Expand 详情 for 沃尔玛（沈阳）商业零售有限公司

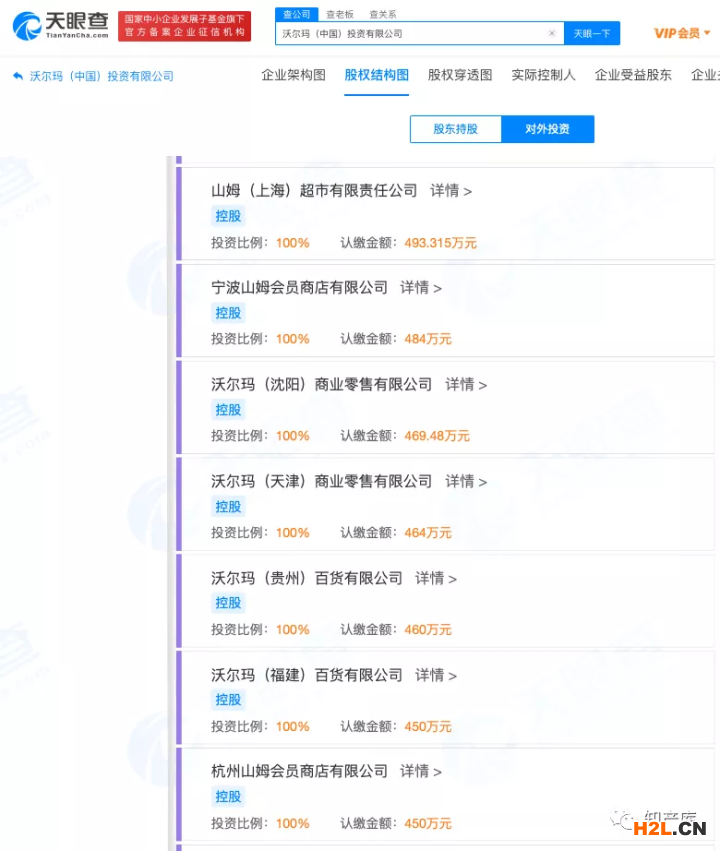[466, 384]
